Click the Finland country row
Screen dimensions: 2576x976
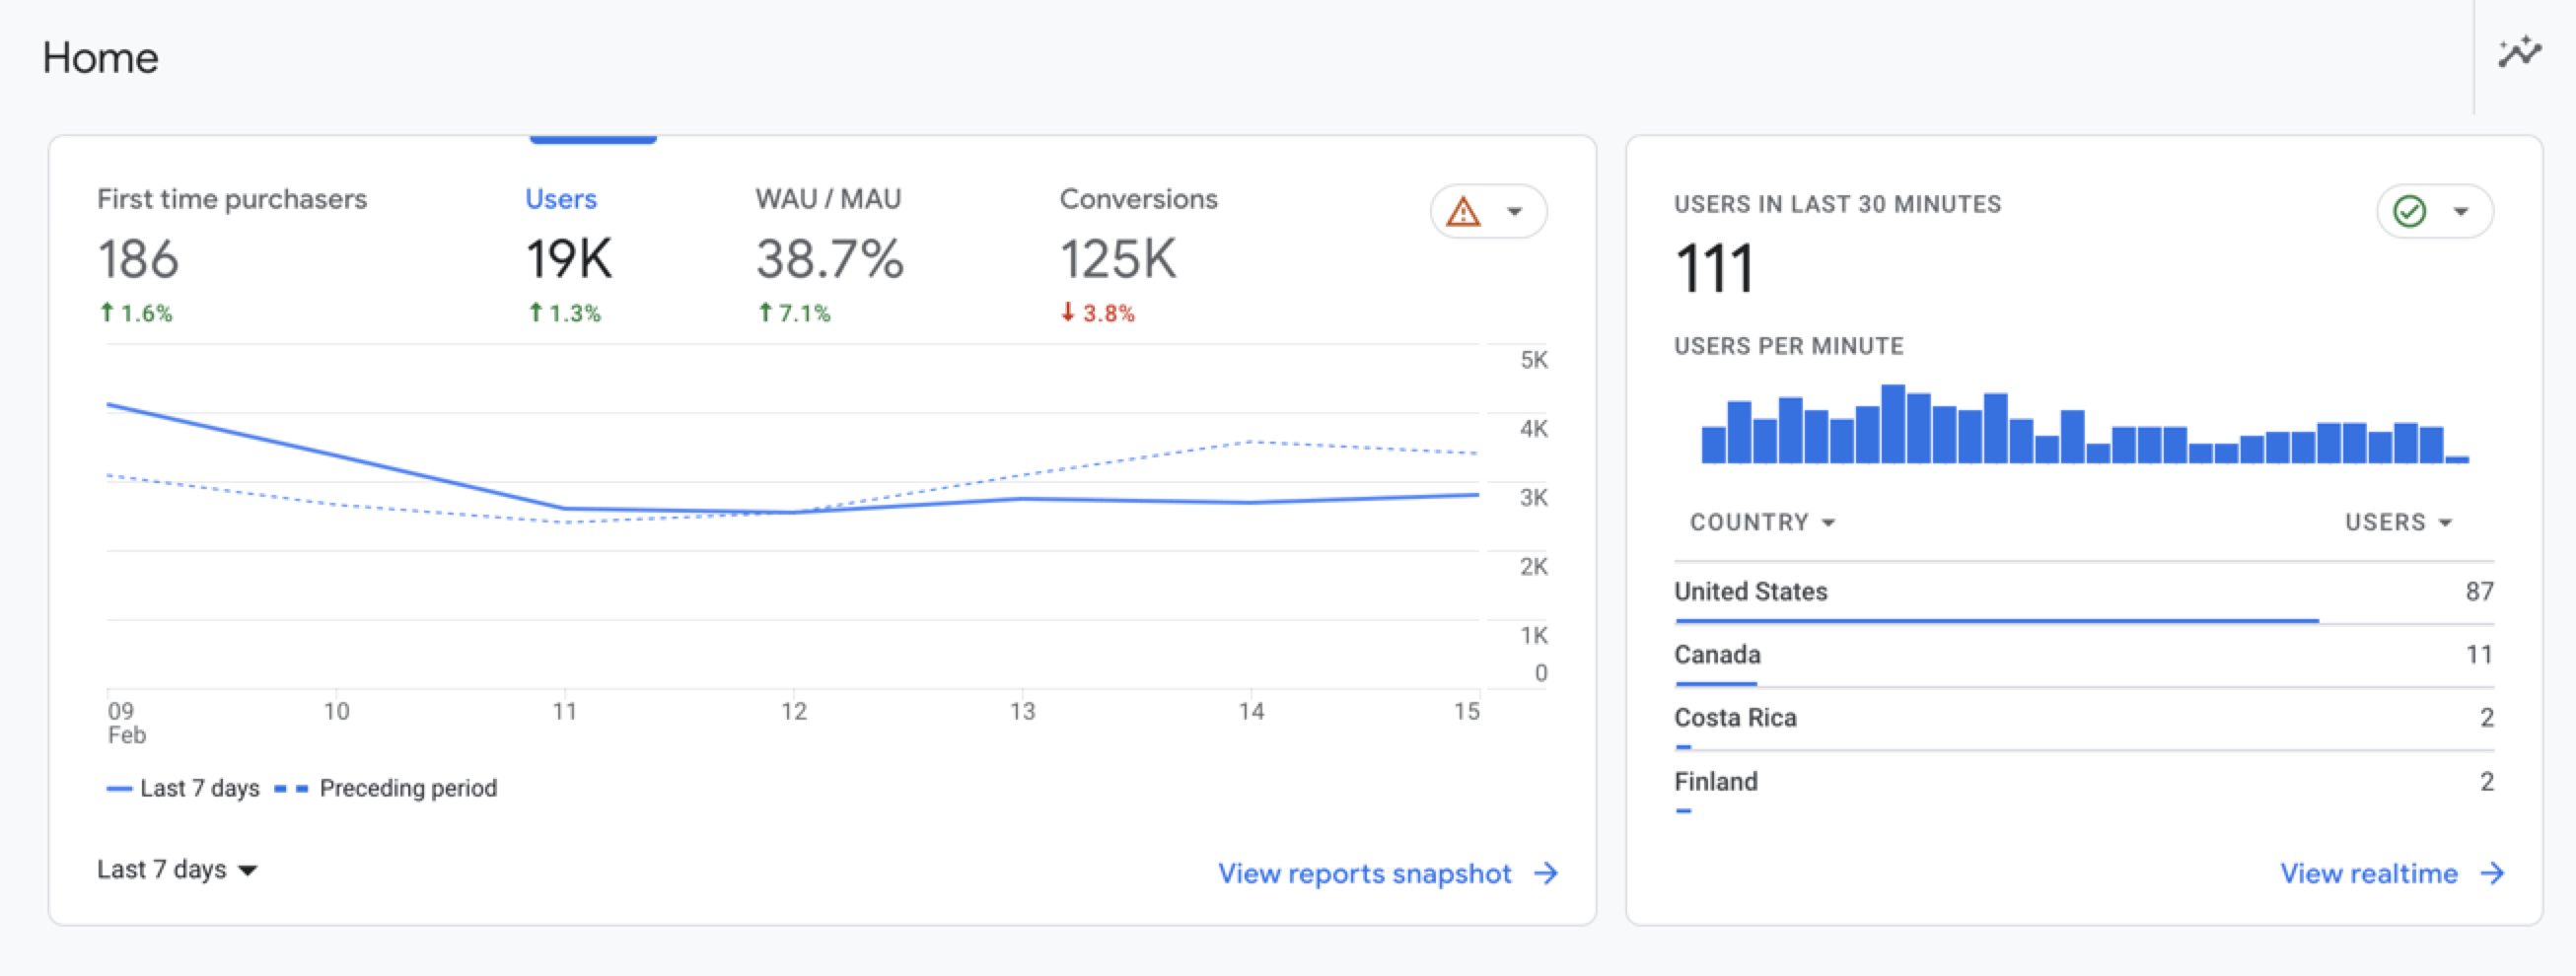coord(2084,784)
